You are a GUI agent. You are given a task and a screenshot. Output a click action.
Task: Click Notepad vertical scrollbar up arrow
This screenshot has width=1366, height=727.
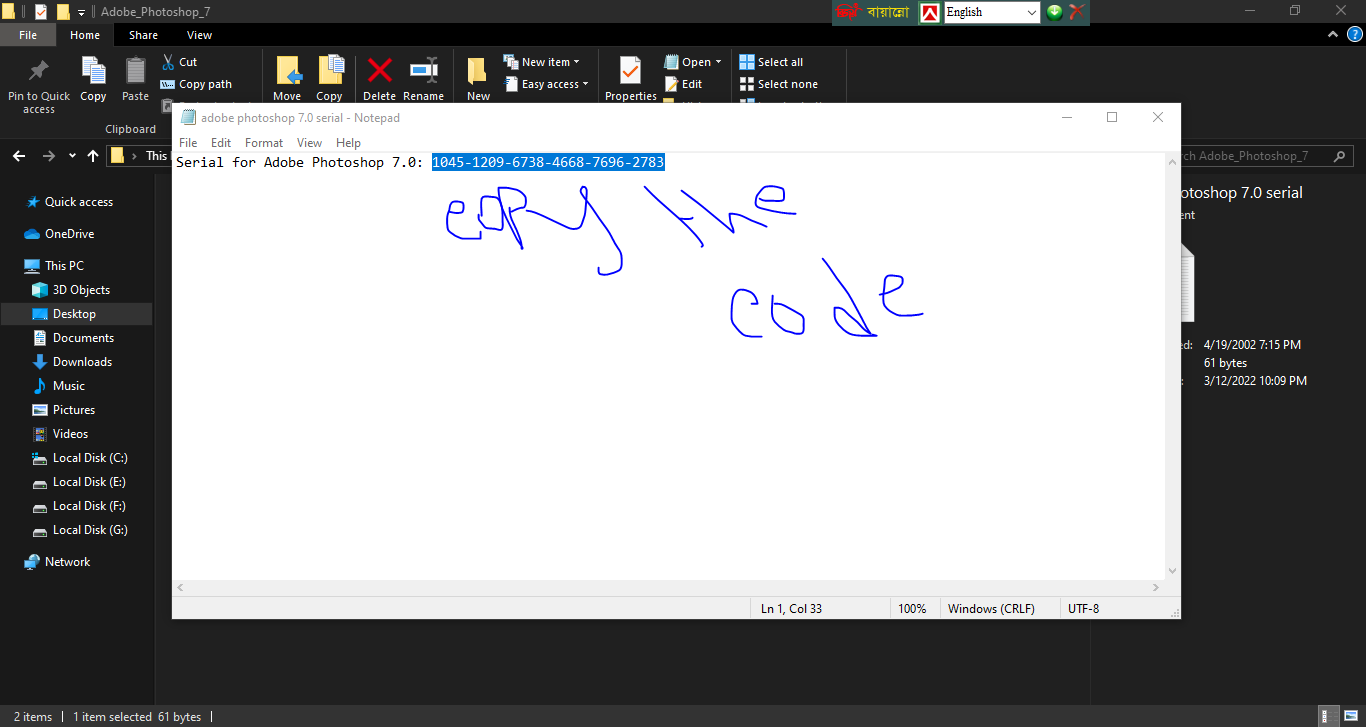pyautogui.click(x=1172, y=160)
